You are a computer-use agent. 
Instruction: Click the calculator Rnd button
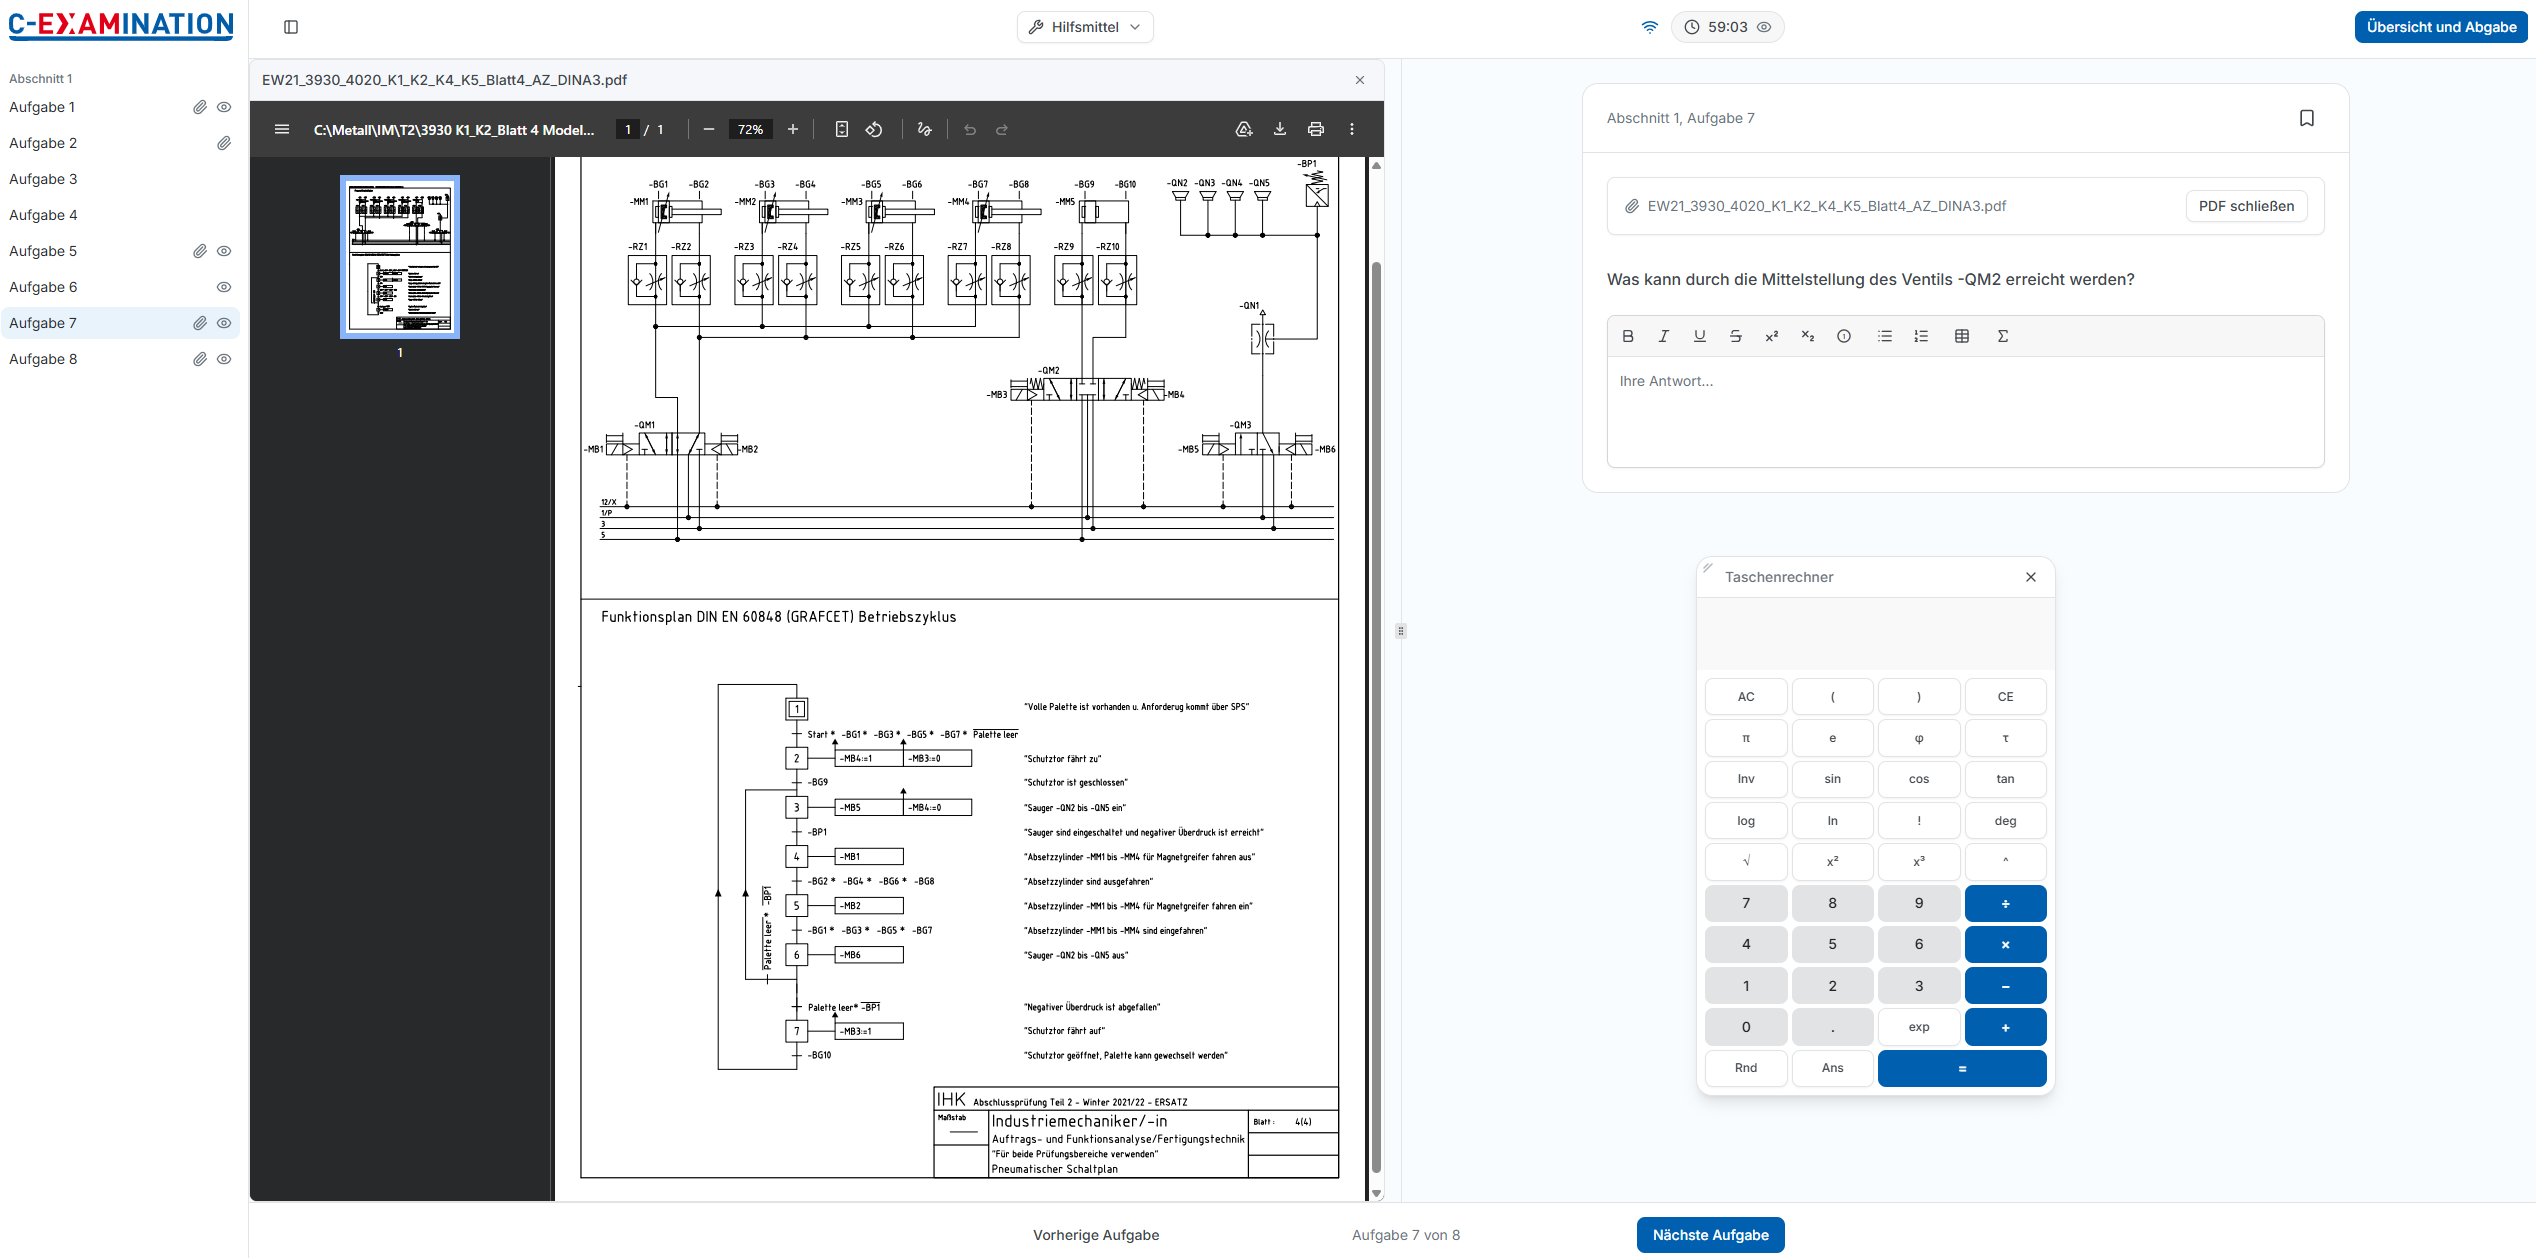[x=1746, y=1068]
